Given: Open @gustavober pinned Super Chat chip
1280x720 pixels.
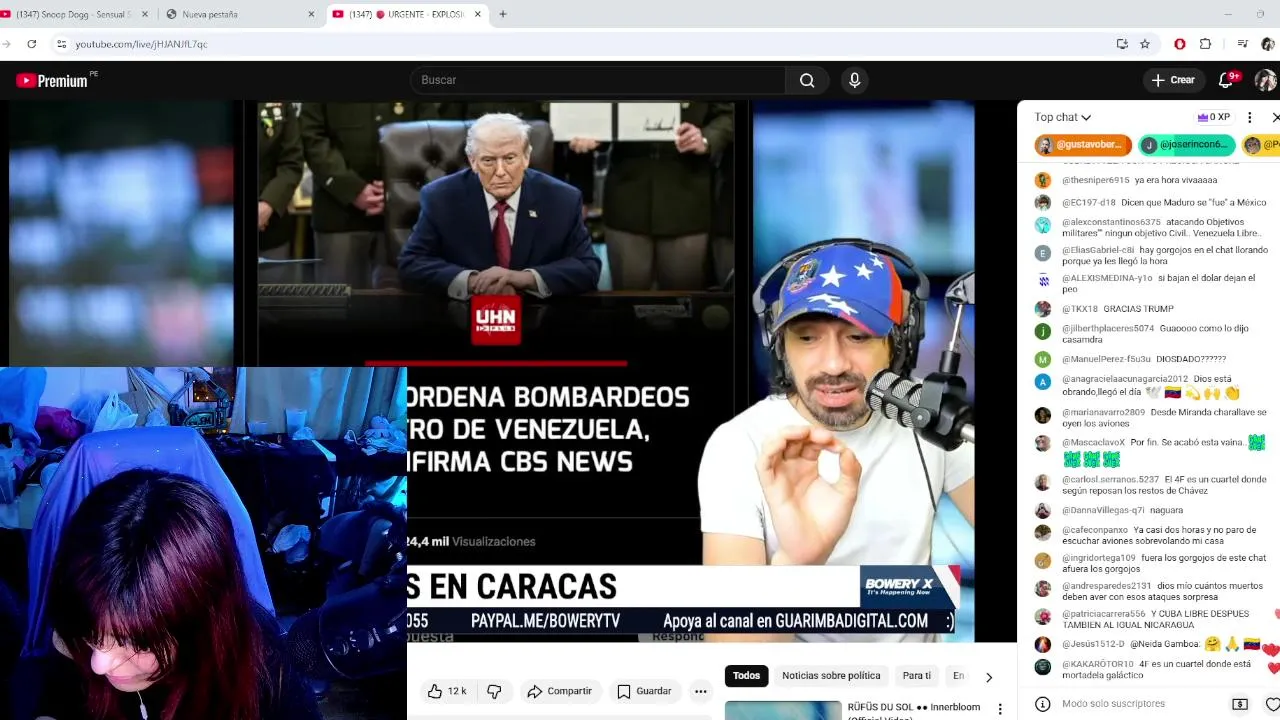Looking at the screenshot, I should (1084, 145).
